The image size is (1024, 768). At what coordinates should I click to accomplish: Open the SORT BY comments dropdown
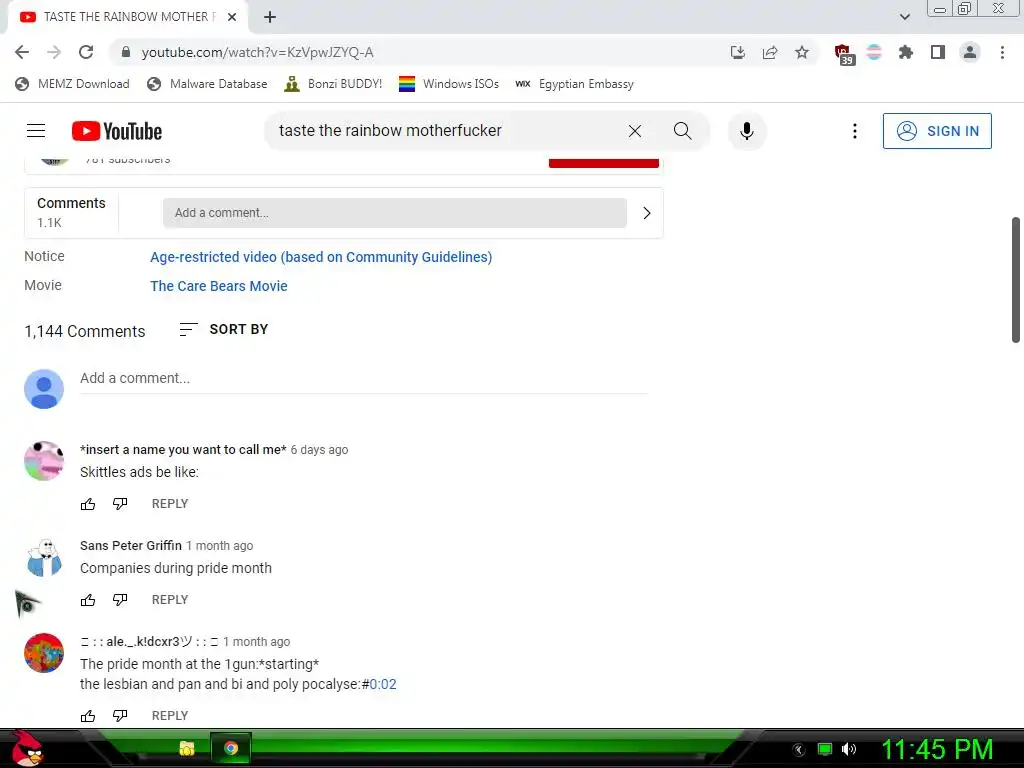tap(224, 330)
